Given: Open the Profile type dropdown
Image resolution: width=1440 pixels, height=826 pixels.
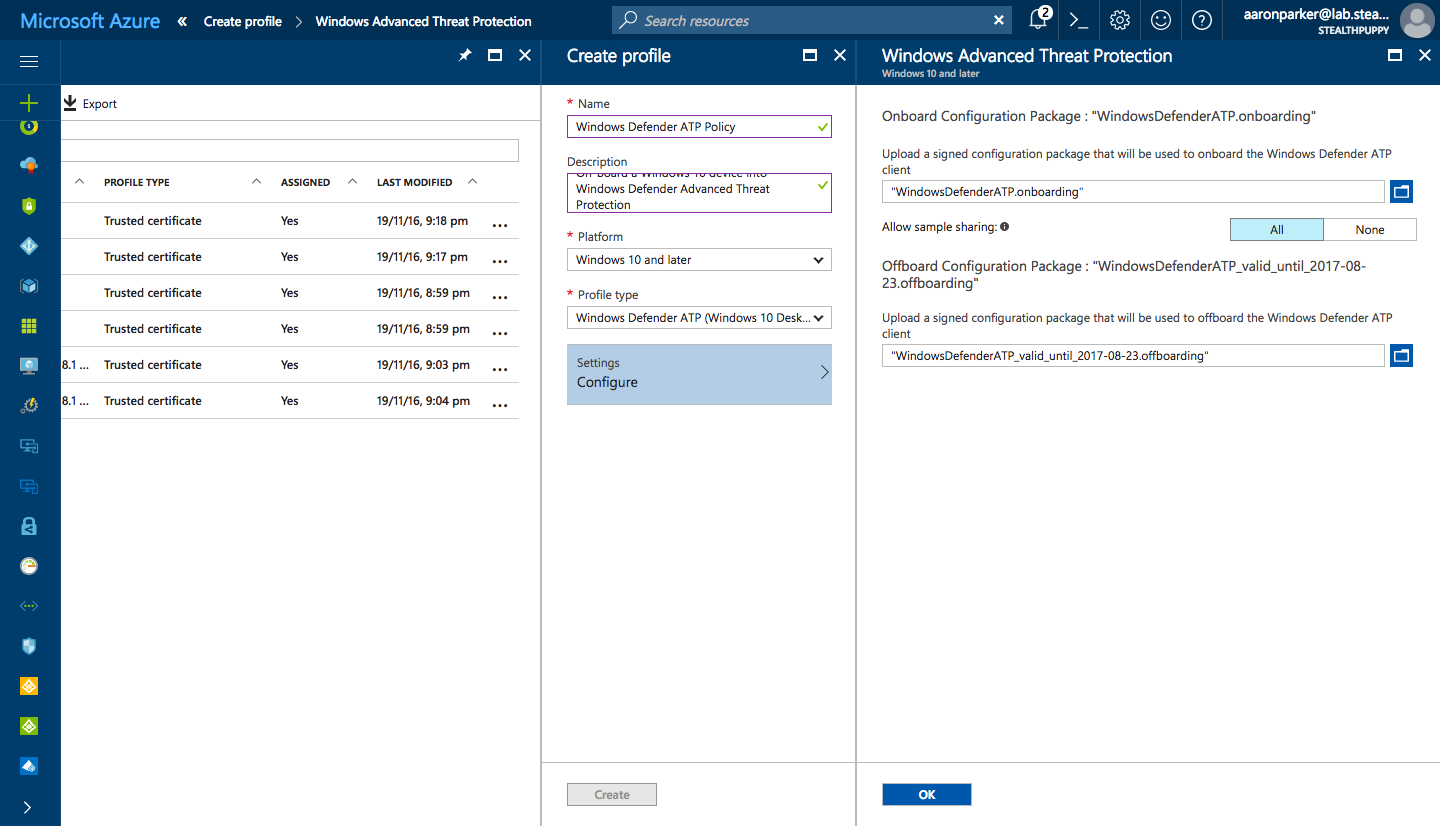Looking at the screenshot, I should (x=699, y=318).
